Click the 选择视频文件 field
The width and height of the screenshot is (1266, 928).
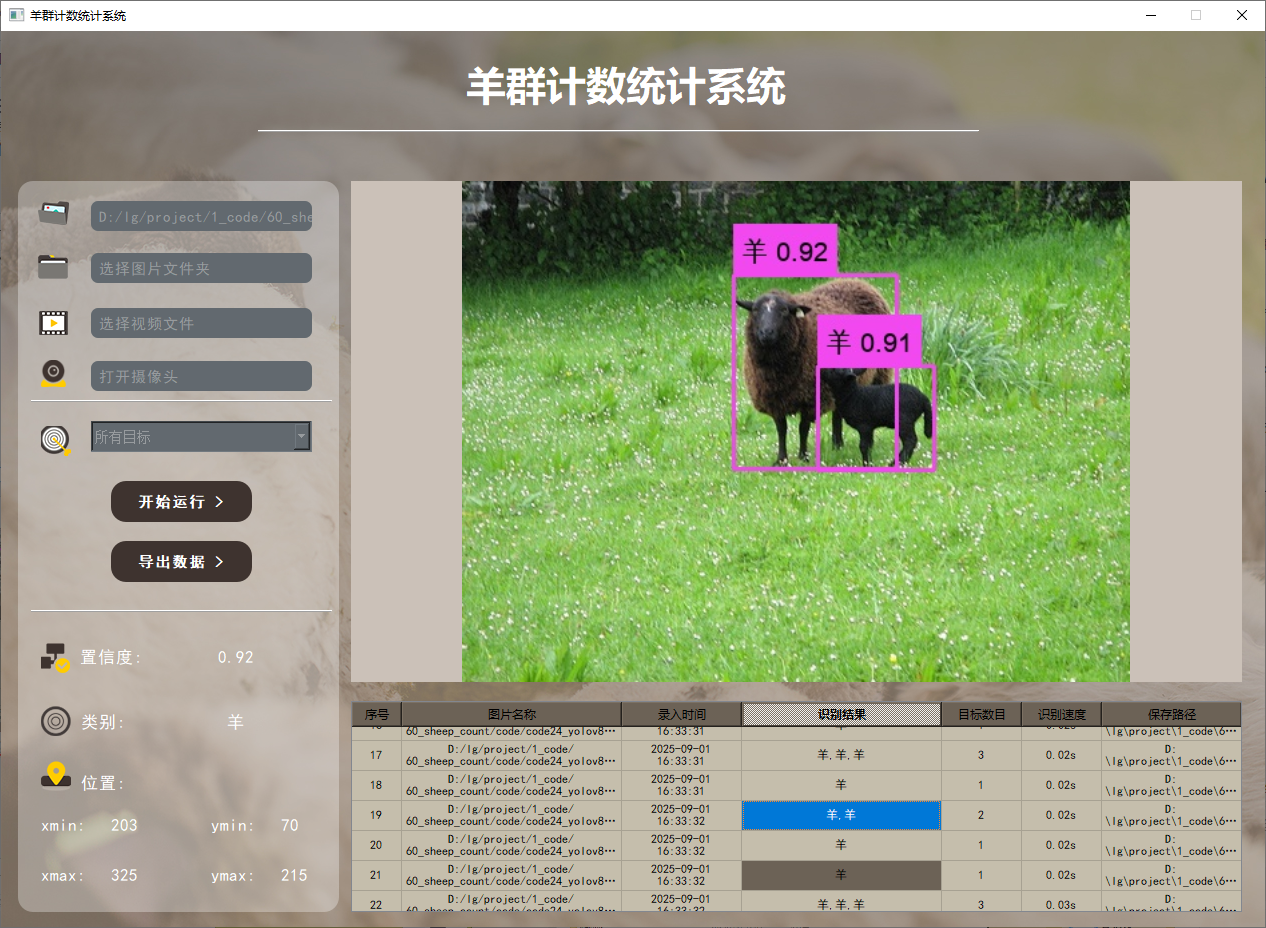point(201,323)
